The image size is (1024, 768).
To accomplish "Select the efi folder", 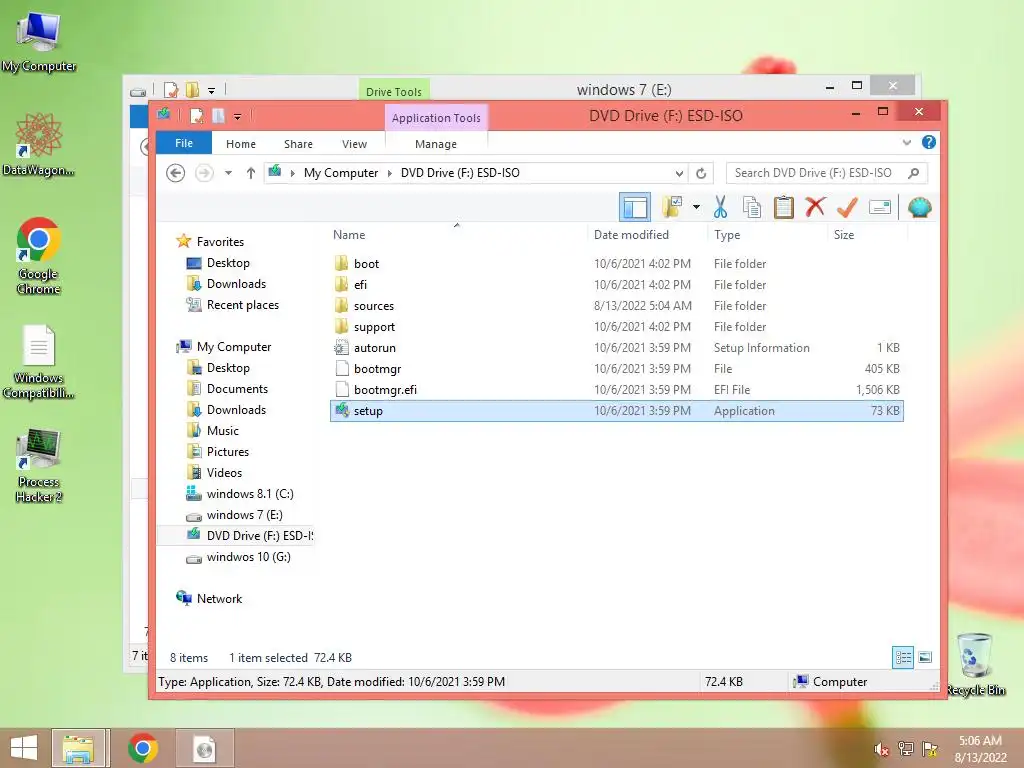I will click(617, 285).
